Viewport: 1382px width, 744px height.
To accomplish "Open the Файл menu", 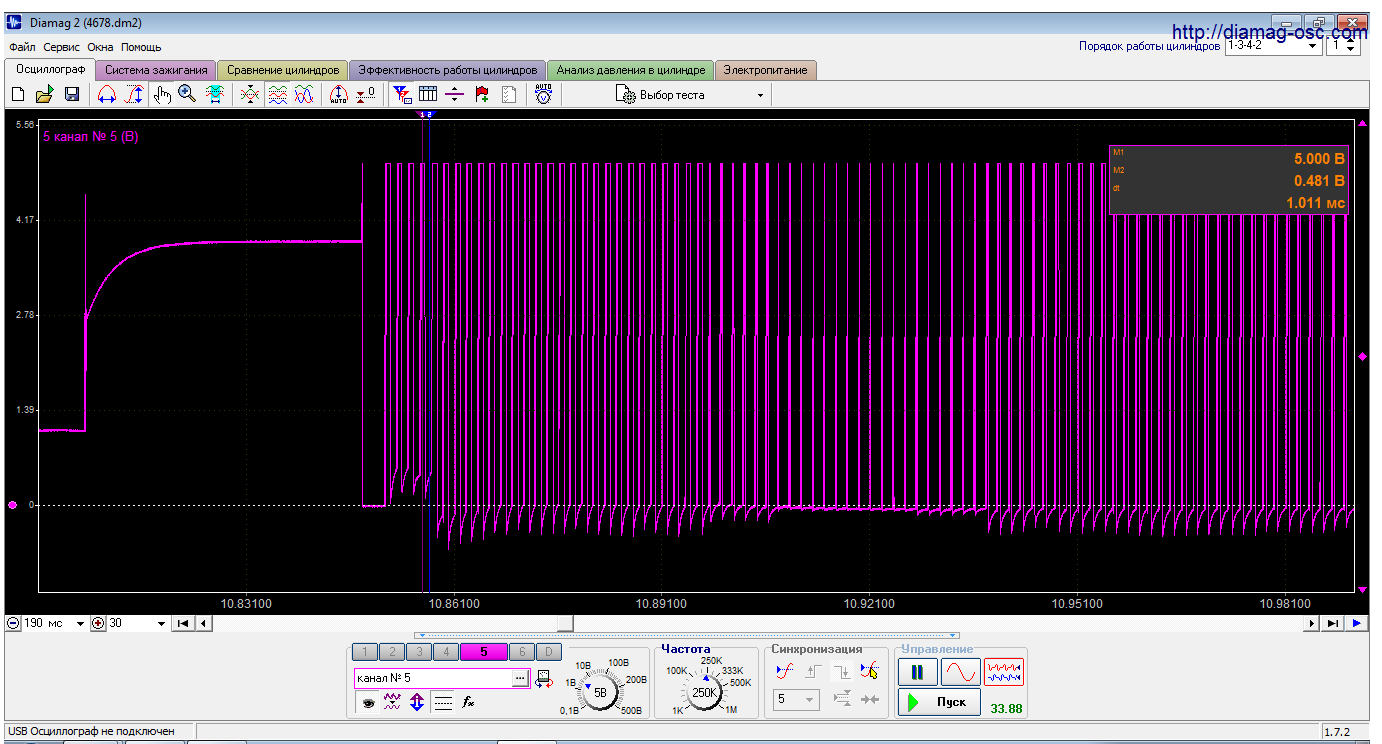I will [22, 47].
